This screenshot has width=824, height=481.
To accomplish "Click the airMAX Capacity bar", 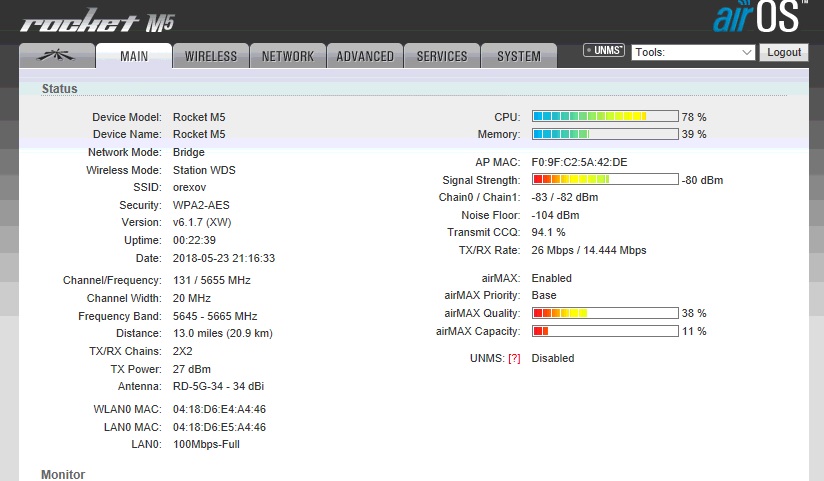I will (x=605, y=331).
